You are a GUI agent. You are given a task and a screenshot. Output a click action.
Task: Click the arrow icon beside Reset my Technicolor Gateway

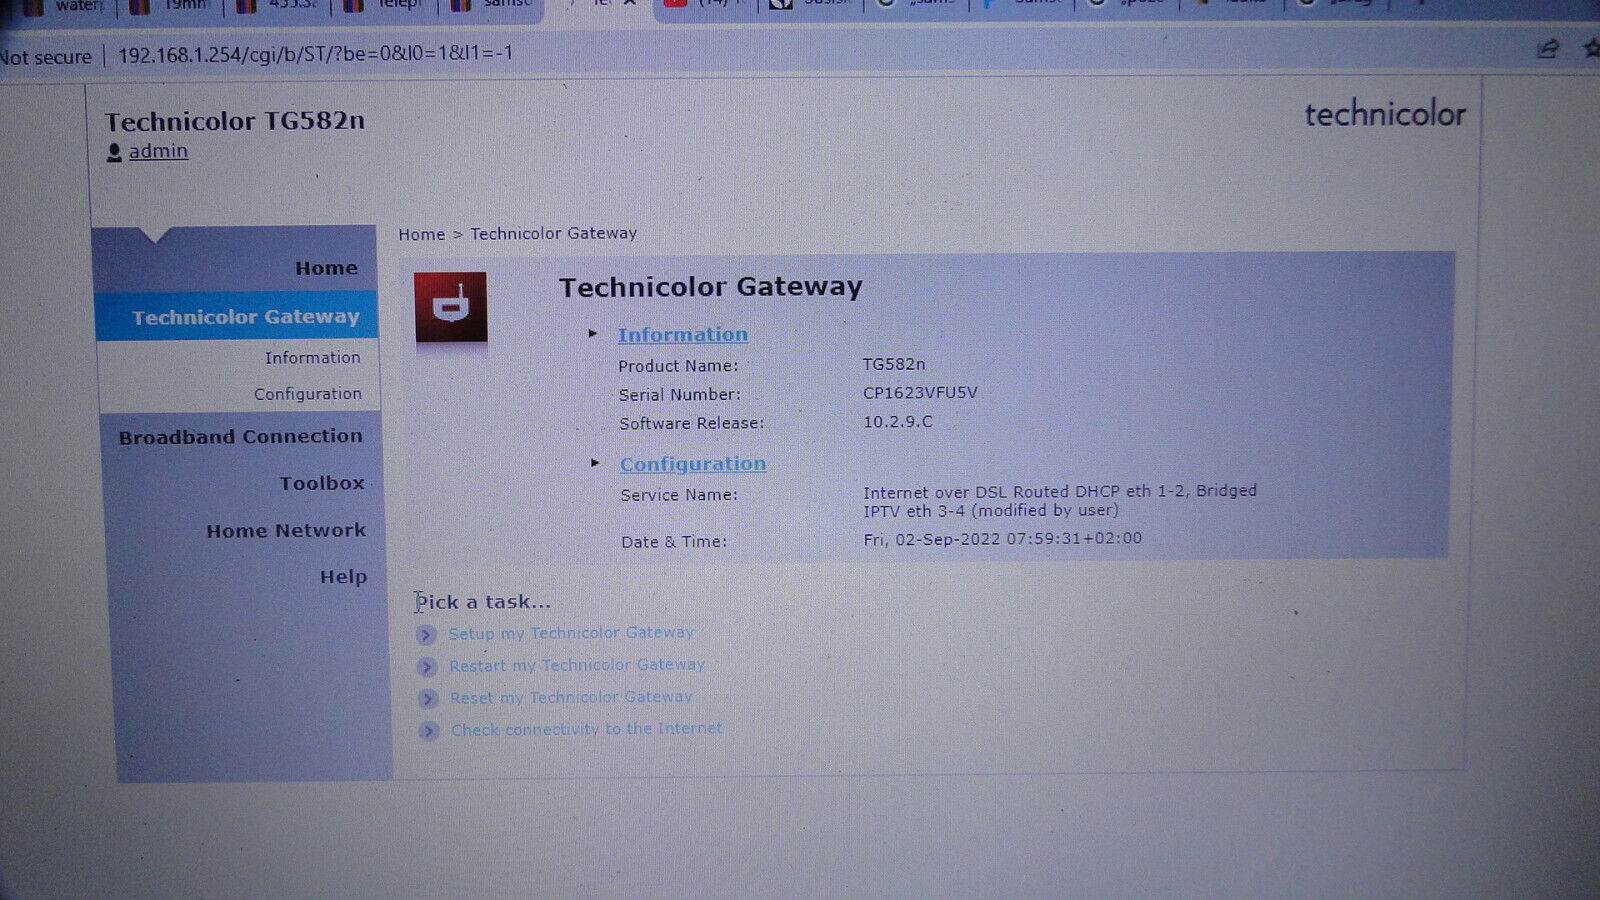pos(428,698)
